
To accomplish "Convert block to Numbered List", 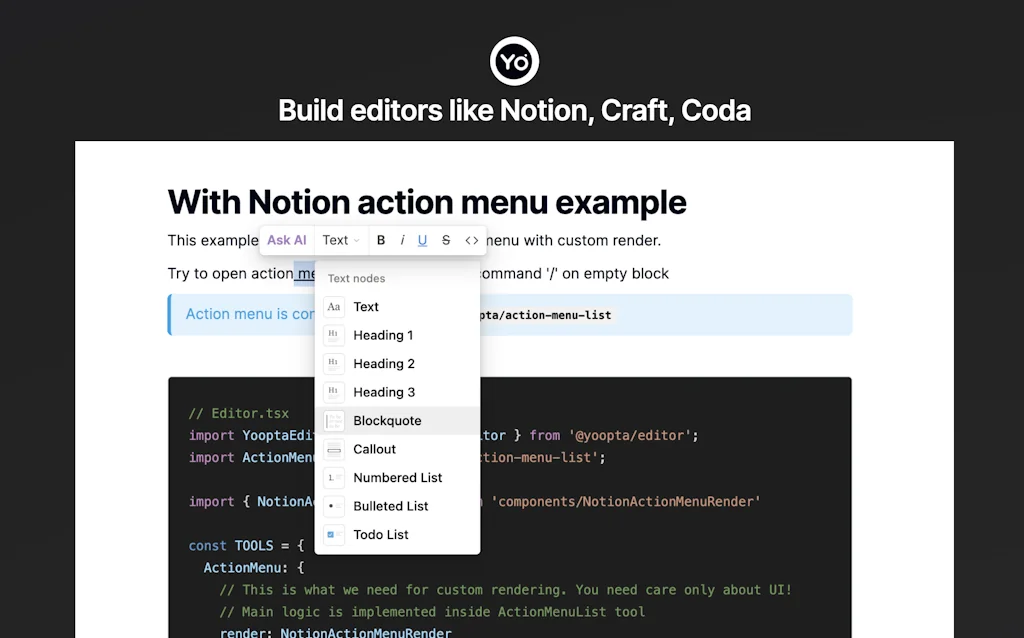I will (397, 478).
